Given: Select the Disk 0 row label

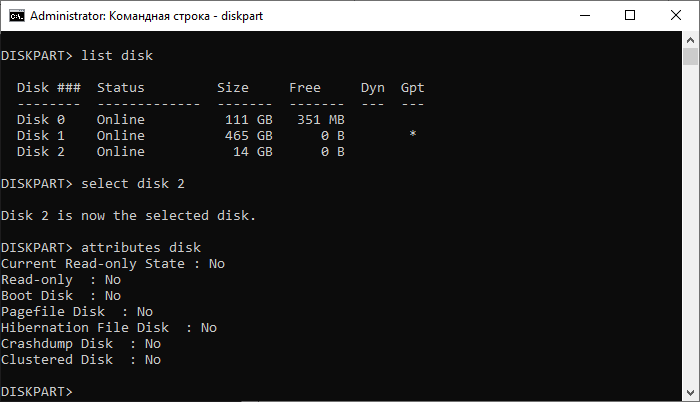Looking at the screenshot, I should pyautogui.click(x=41, y=119).
